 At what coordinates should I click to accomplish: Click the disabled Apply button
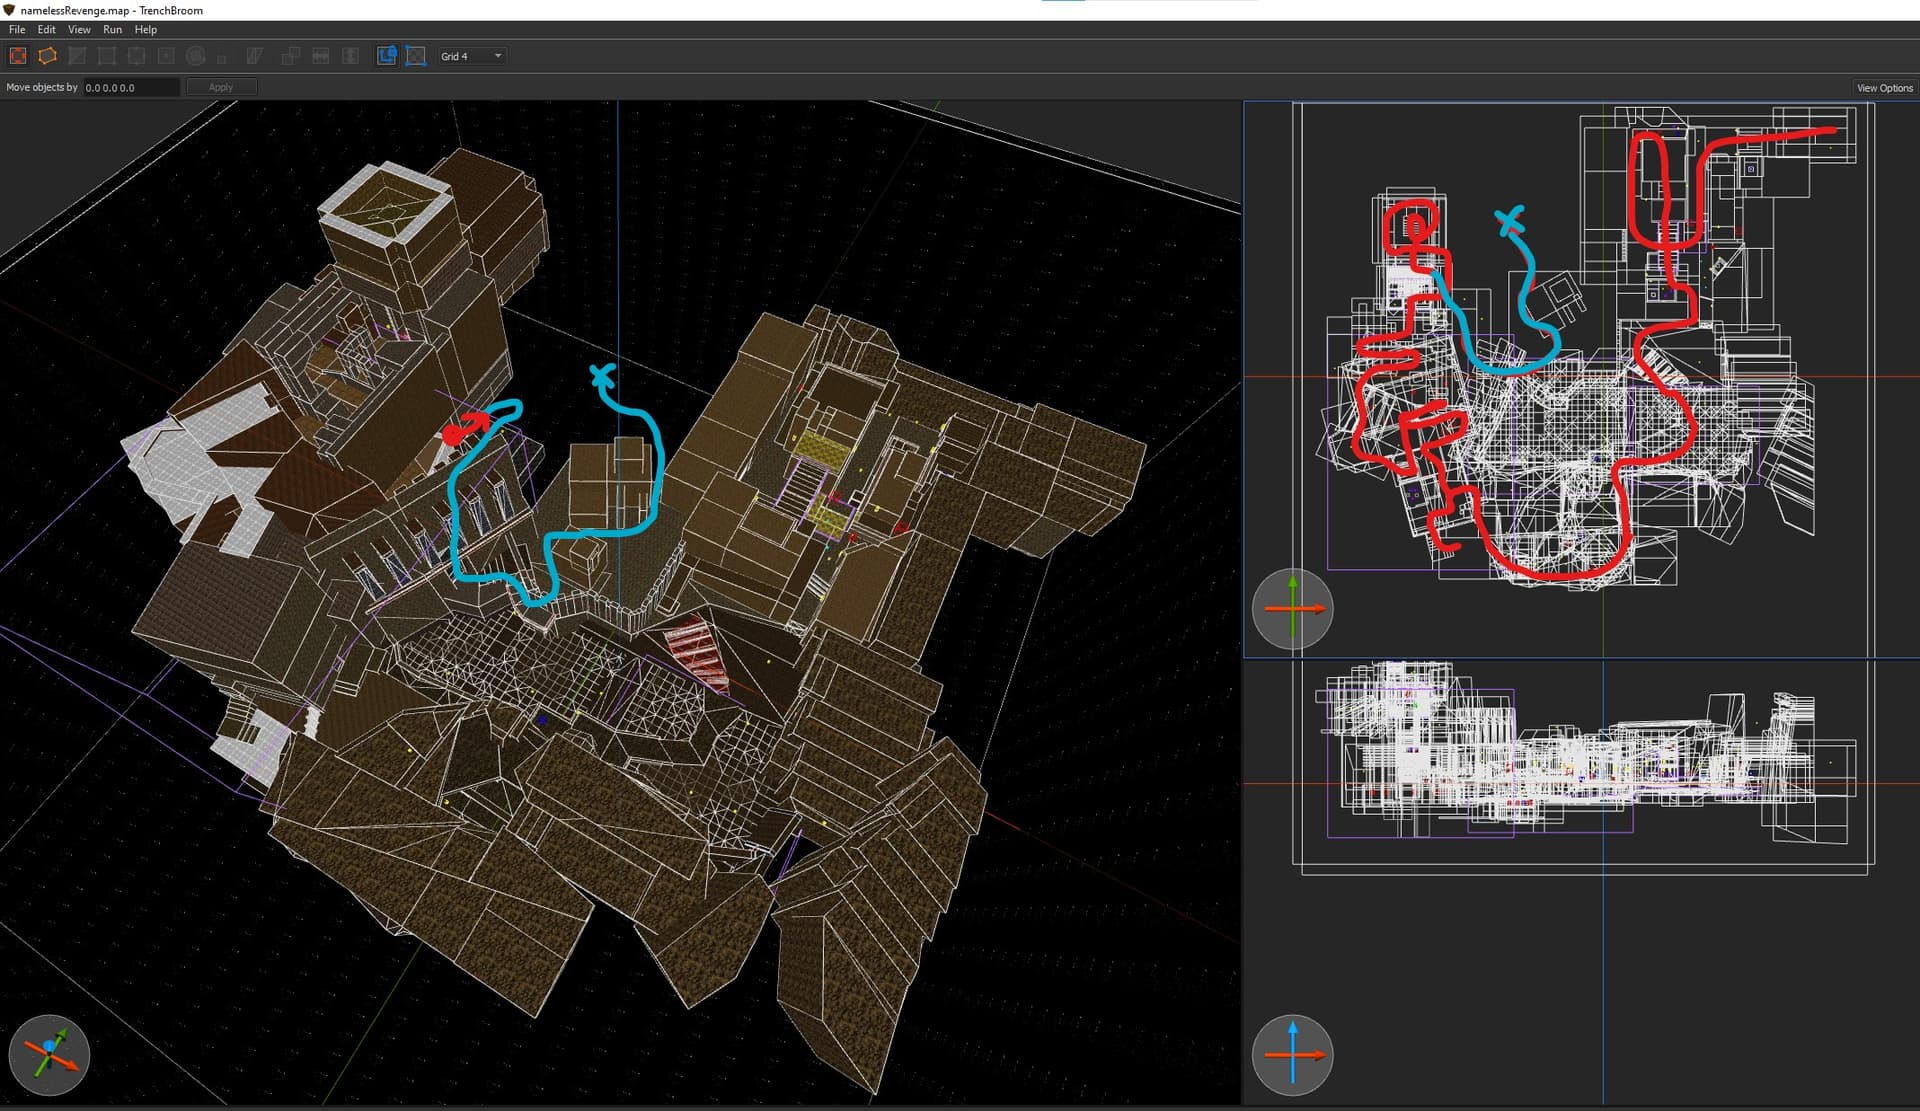pos(221,88)
